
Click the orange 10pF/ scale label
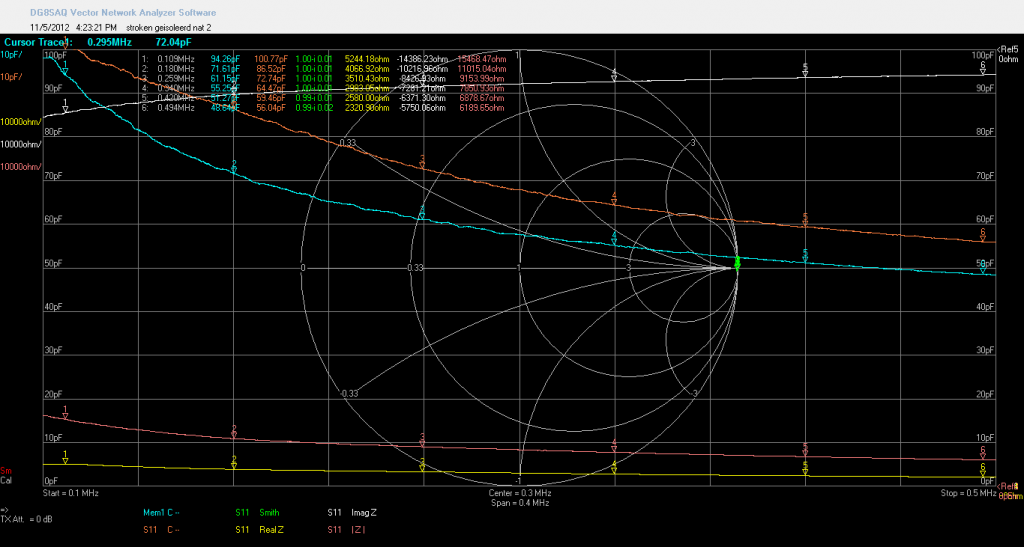coord(11,77)
